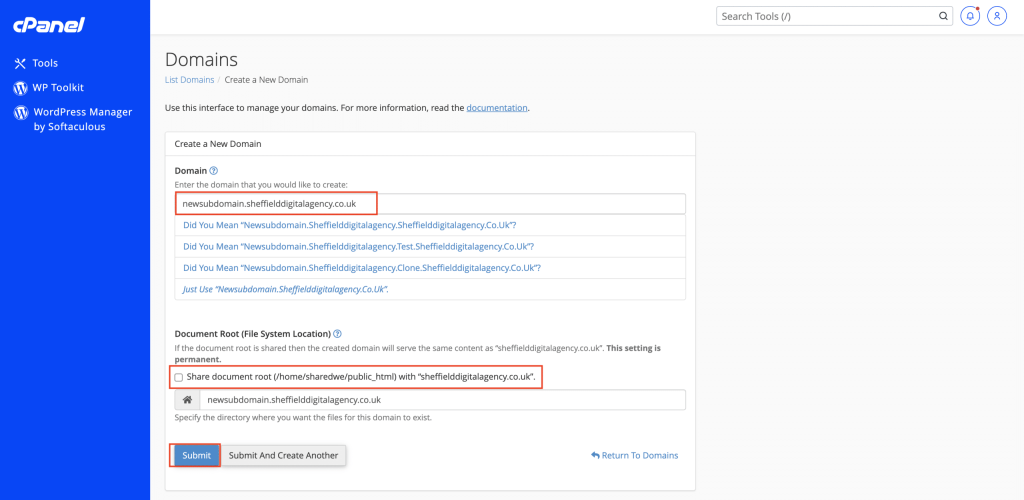This screenshot has width=1024, height=500.
Task: Click Submit And Create Another
Action: coord(283,455)
